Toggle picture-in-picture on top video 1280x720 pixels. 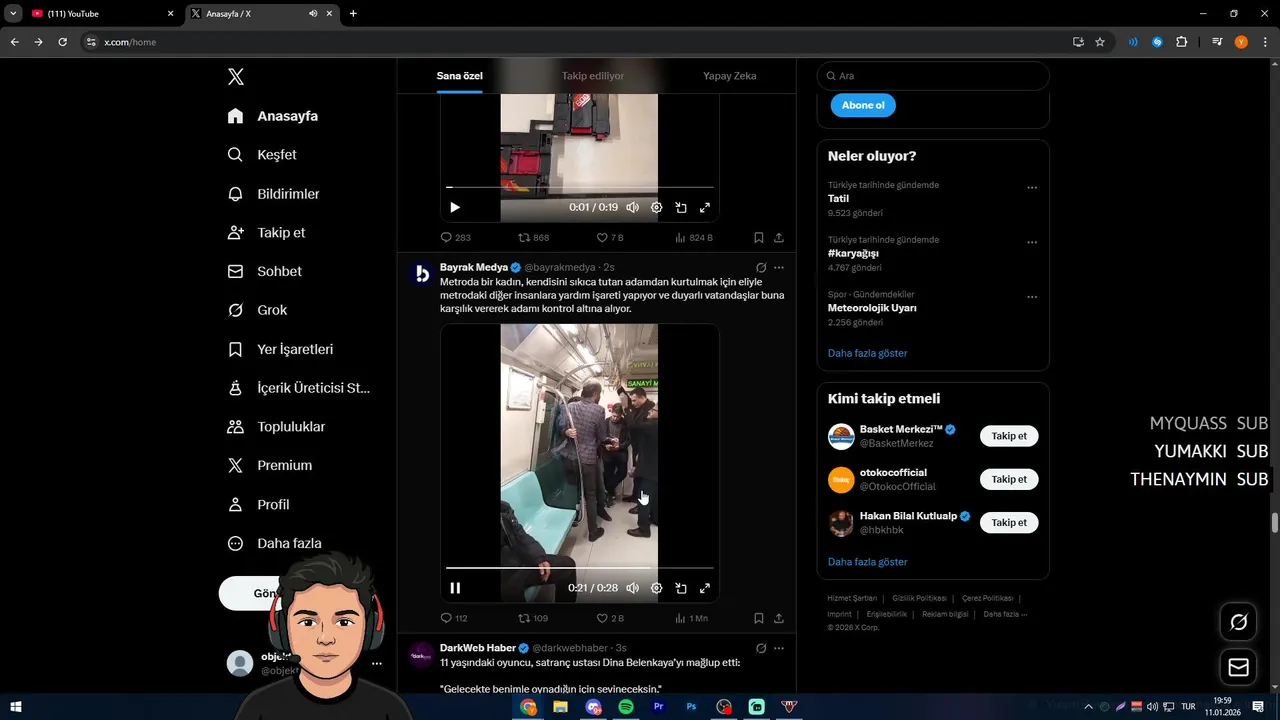click(681, 208)
